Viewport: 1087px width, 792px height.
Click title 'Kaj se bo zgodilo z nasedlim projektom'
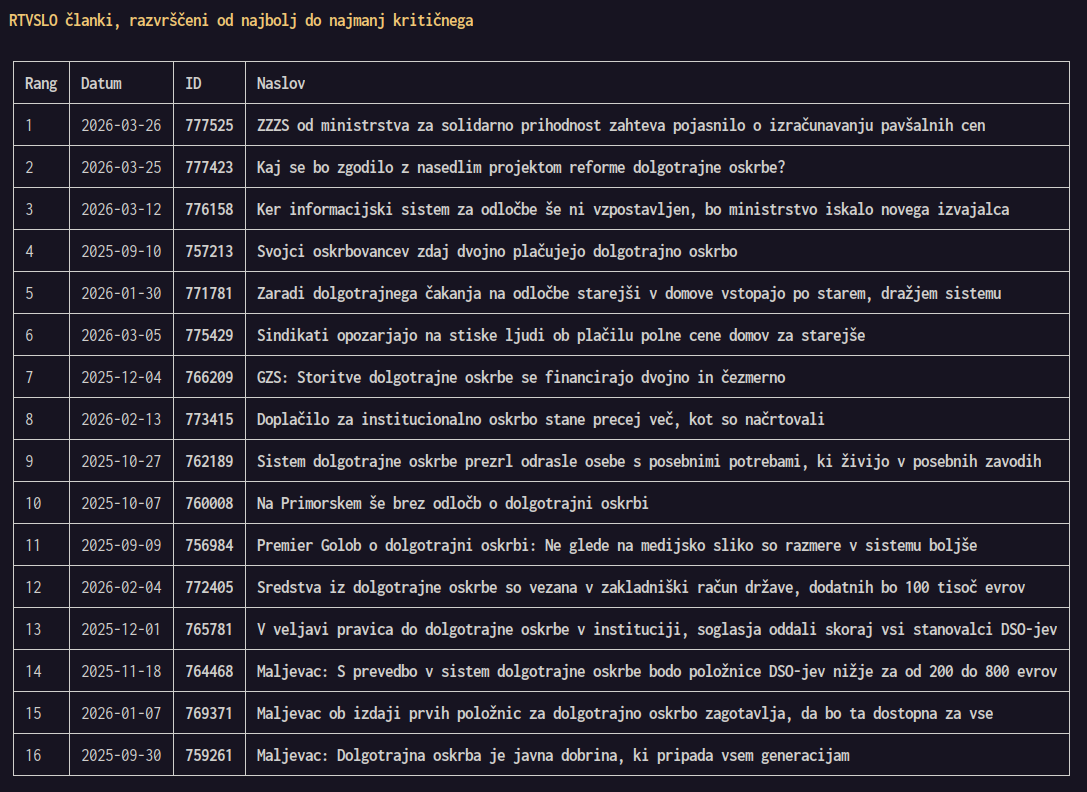click(409, 167)
